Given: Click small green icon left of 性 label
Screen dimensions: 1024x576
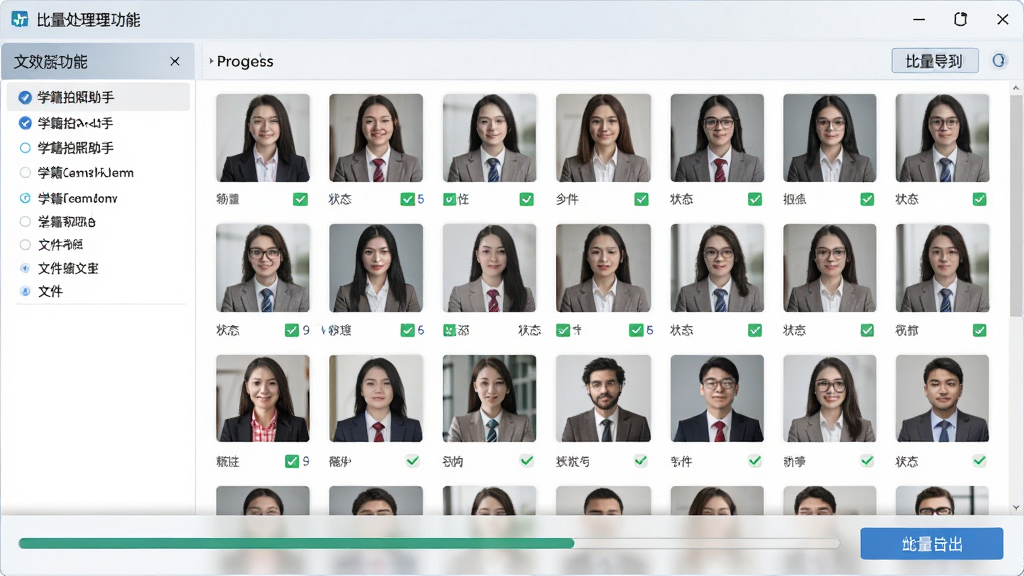Looking at the screenshot, I should click(x=449, y=199).
